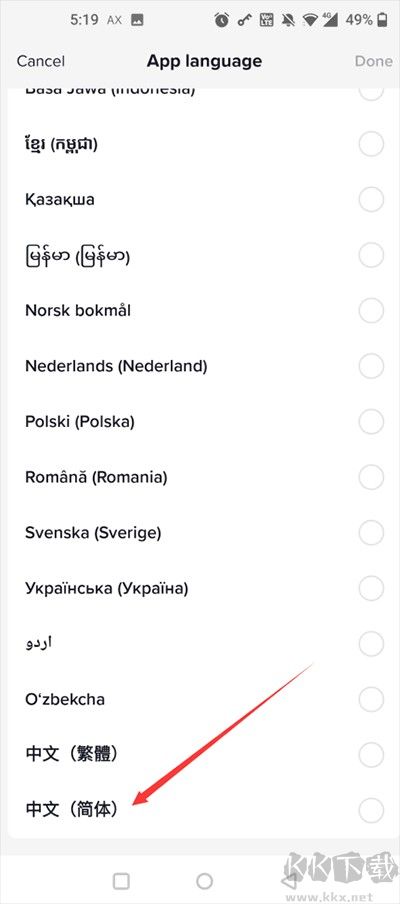
Task: Choose the Українська (Україна) language entry
Action: coord(200,588)
